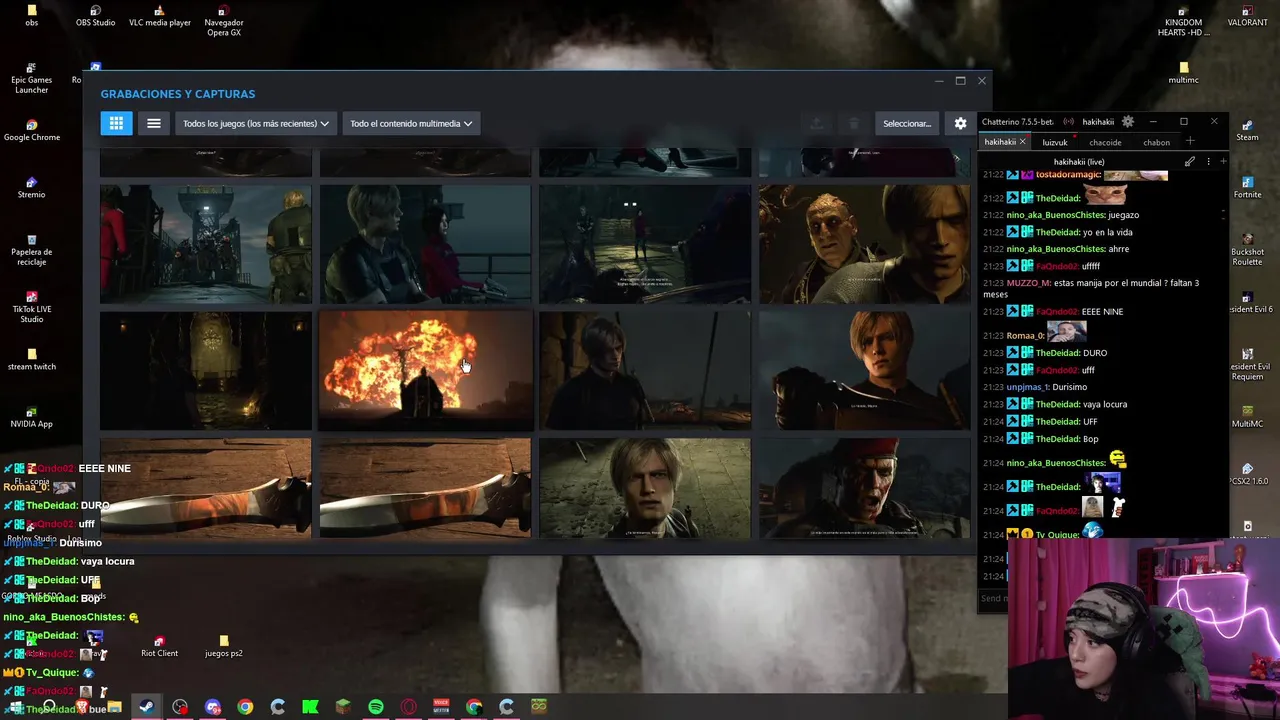Open Stremio desktop shortcut
This screenshot has width=1280, height=720.
click(x=32, y=188)
